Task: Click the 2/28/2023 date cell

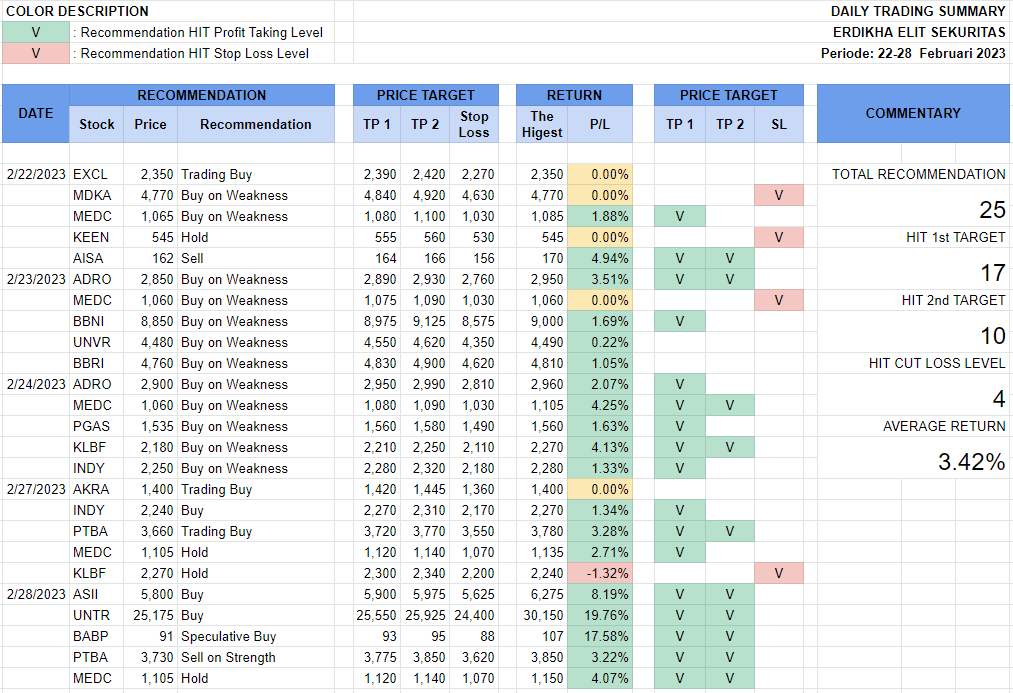Action: 36,594
